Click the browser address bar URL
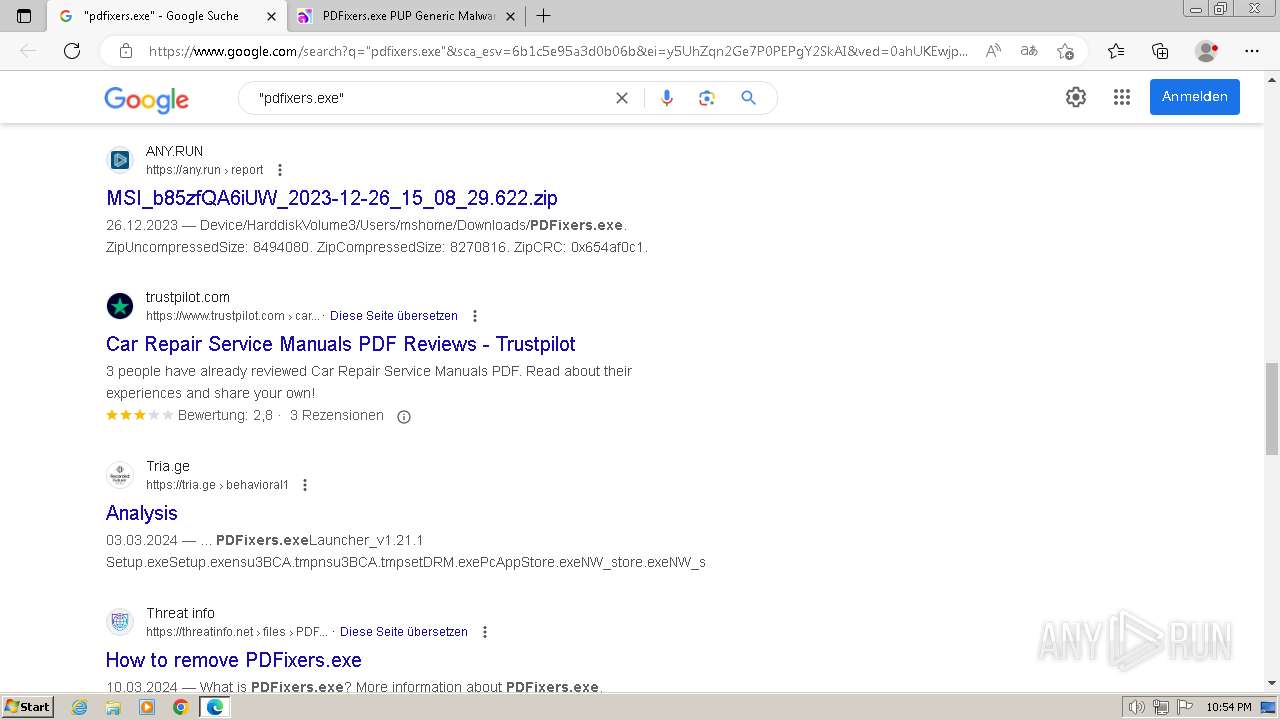 coord(558,51)
